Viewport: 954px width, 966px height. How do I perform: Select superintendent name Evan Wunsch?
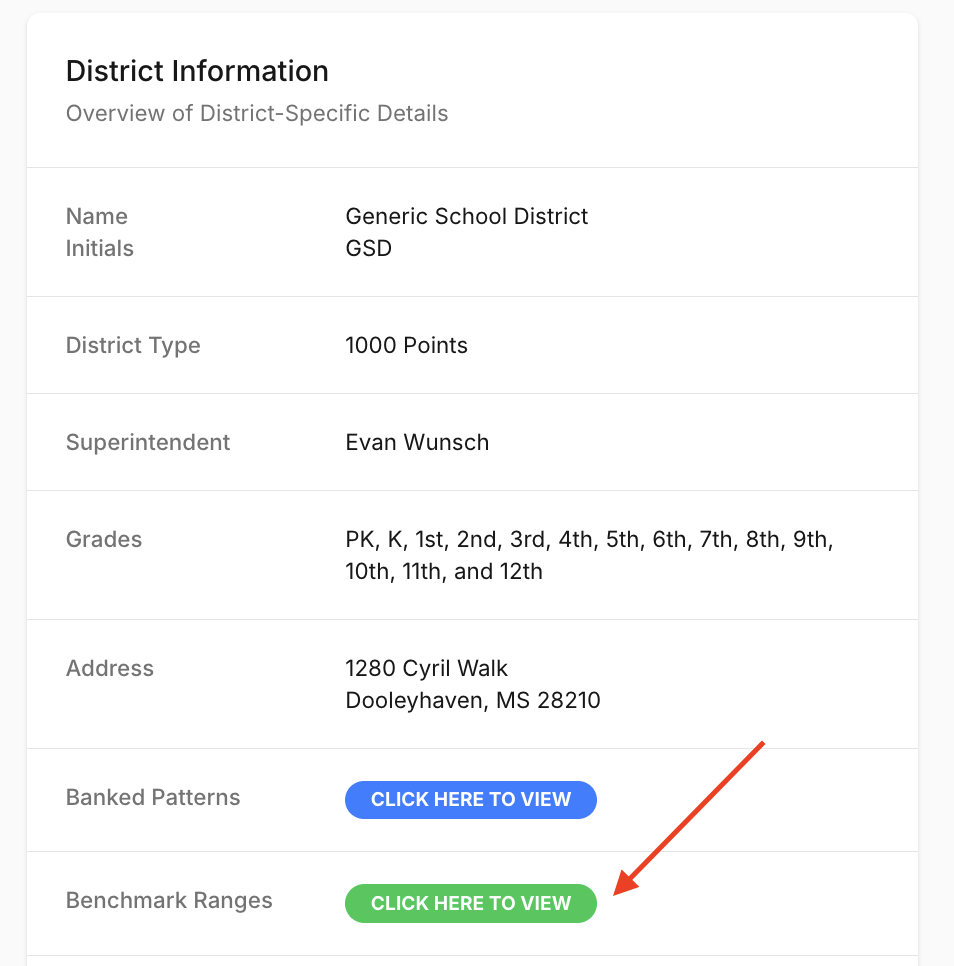coord(417,442)
